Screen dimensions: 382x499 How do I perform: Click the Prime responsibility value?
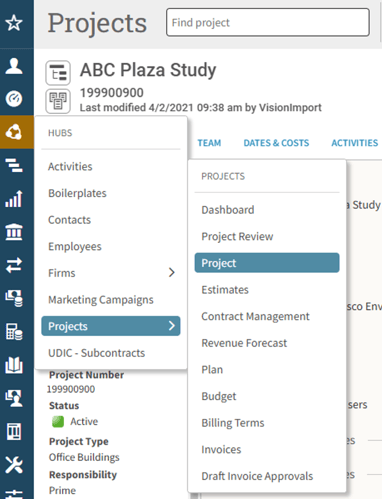pos(62,490)
